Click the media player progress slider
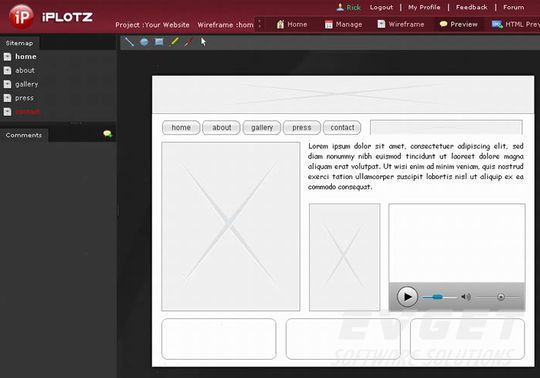Image resolution: width=540 pixels, height=378 pixels. pyautogui.click(x=439, y=297)
